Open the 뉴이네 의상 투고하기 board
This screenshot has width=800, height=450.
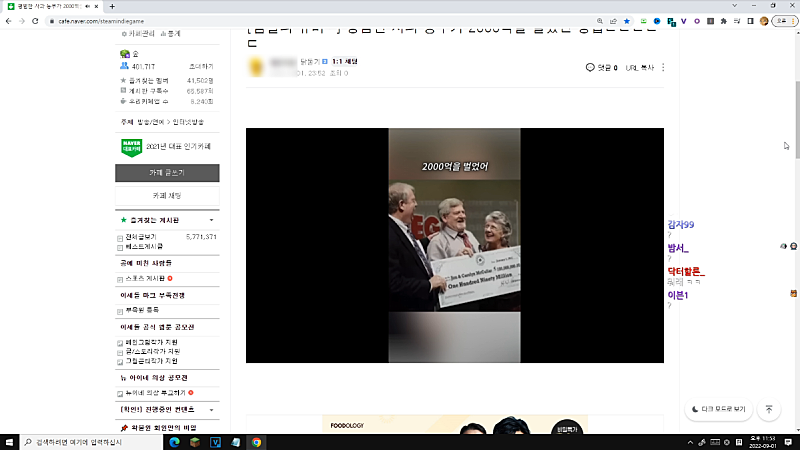(153, 393)
